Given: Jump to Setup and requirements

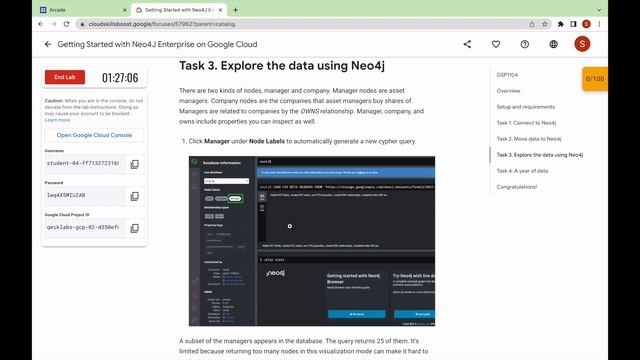Looking at the screenshot, I should (x=526, y=107).
